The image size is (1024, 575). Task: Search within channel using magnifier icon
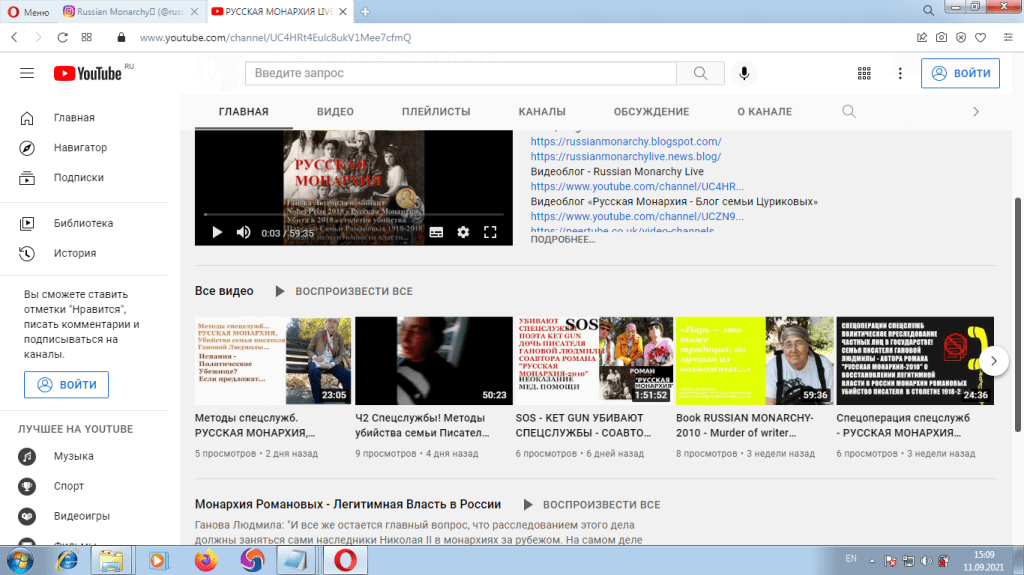849,111
